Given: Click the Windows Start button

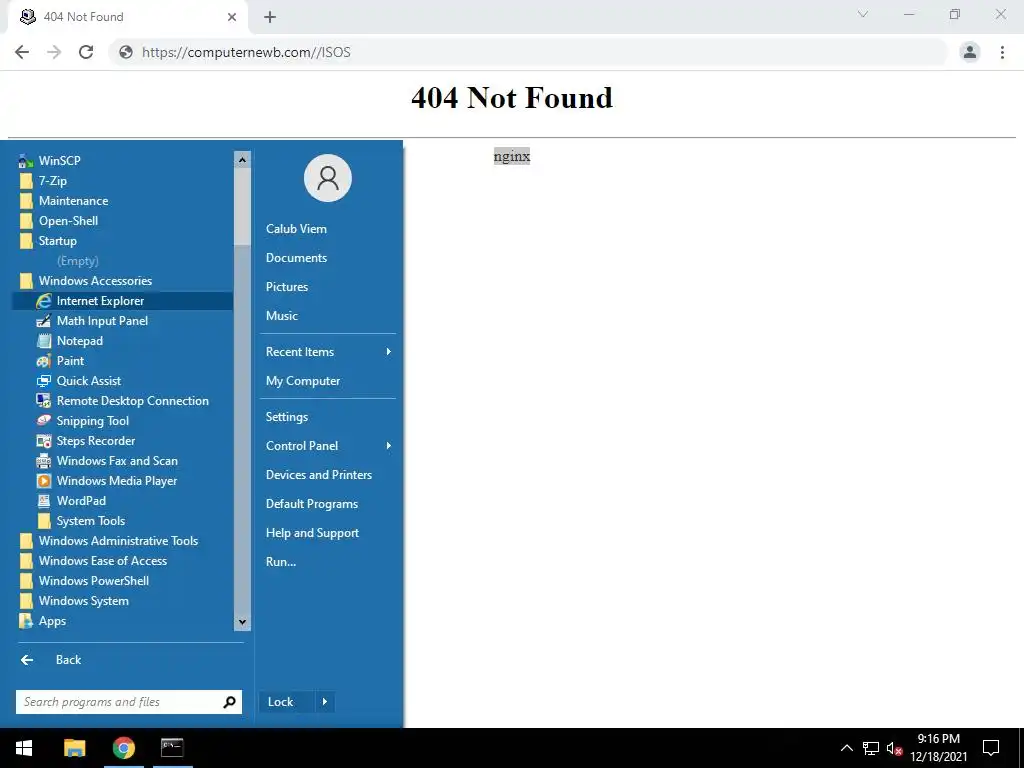Looking at the screenshot, I should [x=24, y=748].
